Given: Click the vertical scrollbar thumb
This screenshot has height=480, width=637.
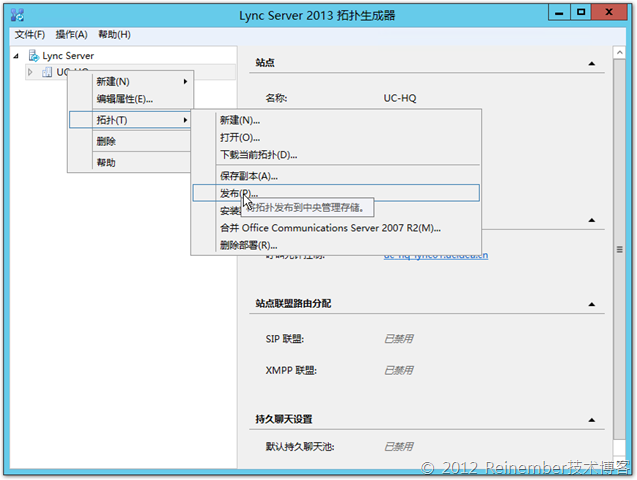Looking at the screenshot, I should (619, 249).
